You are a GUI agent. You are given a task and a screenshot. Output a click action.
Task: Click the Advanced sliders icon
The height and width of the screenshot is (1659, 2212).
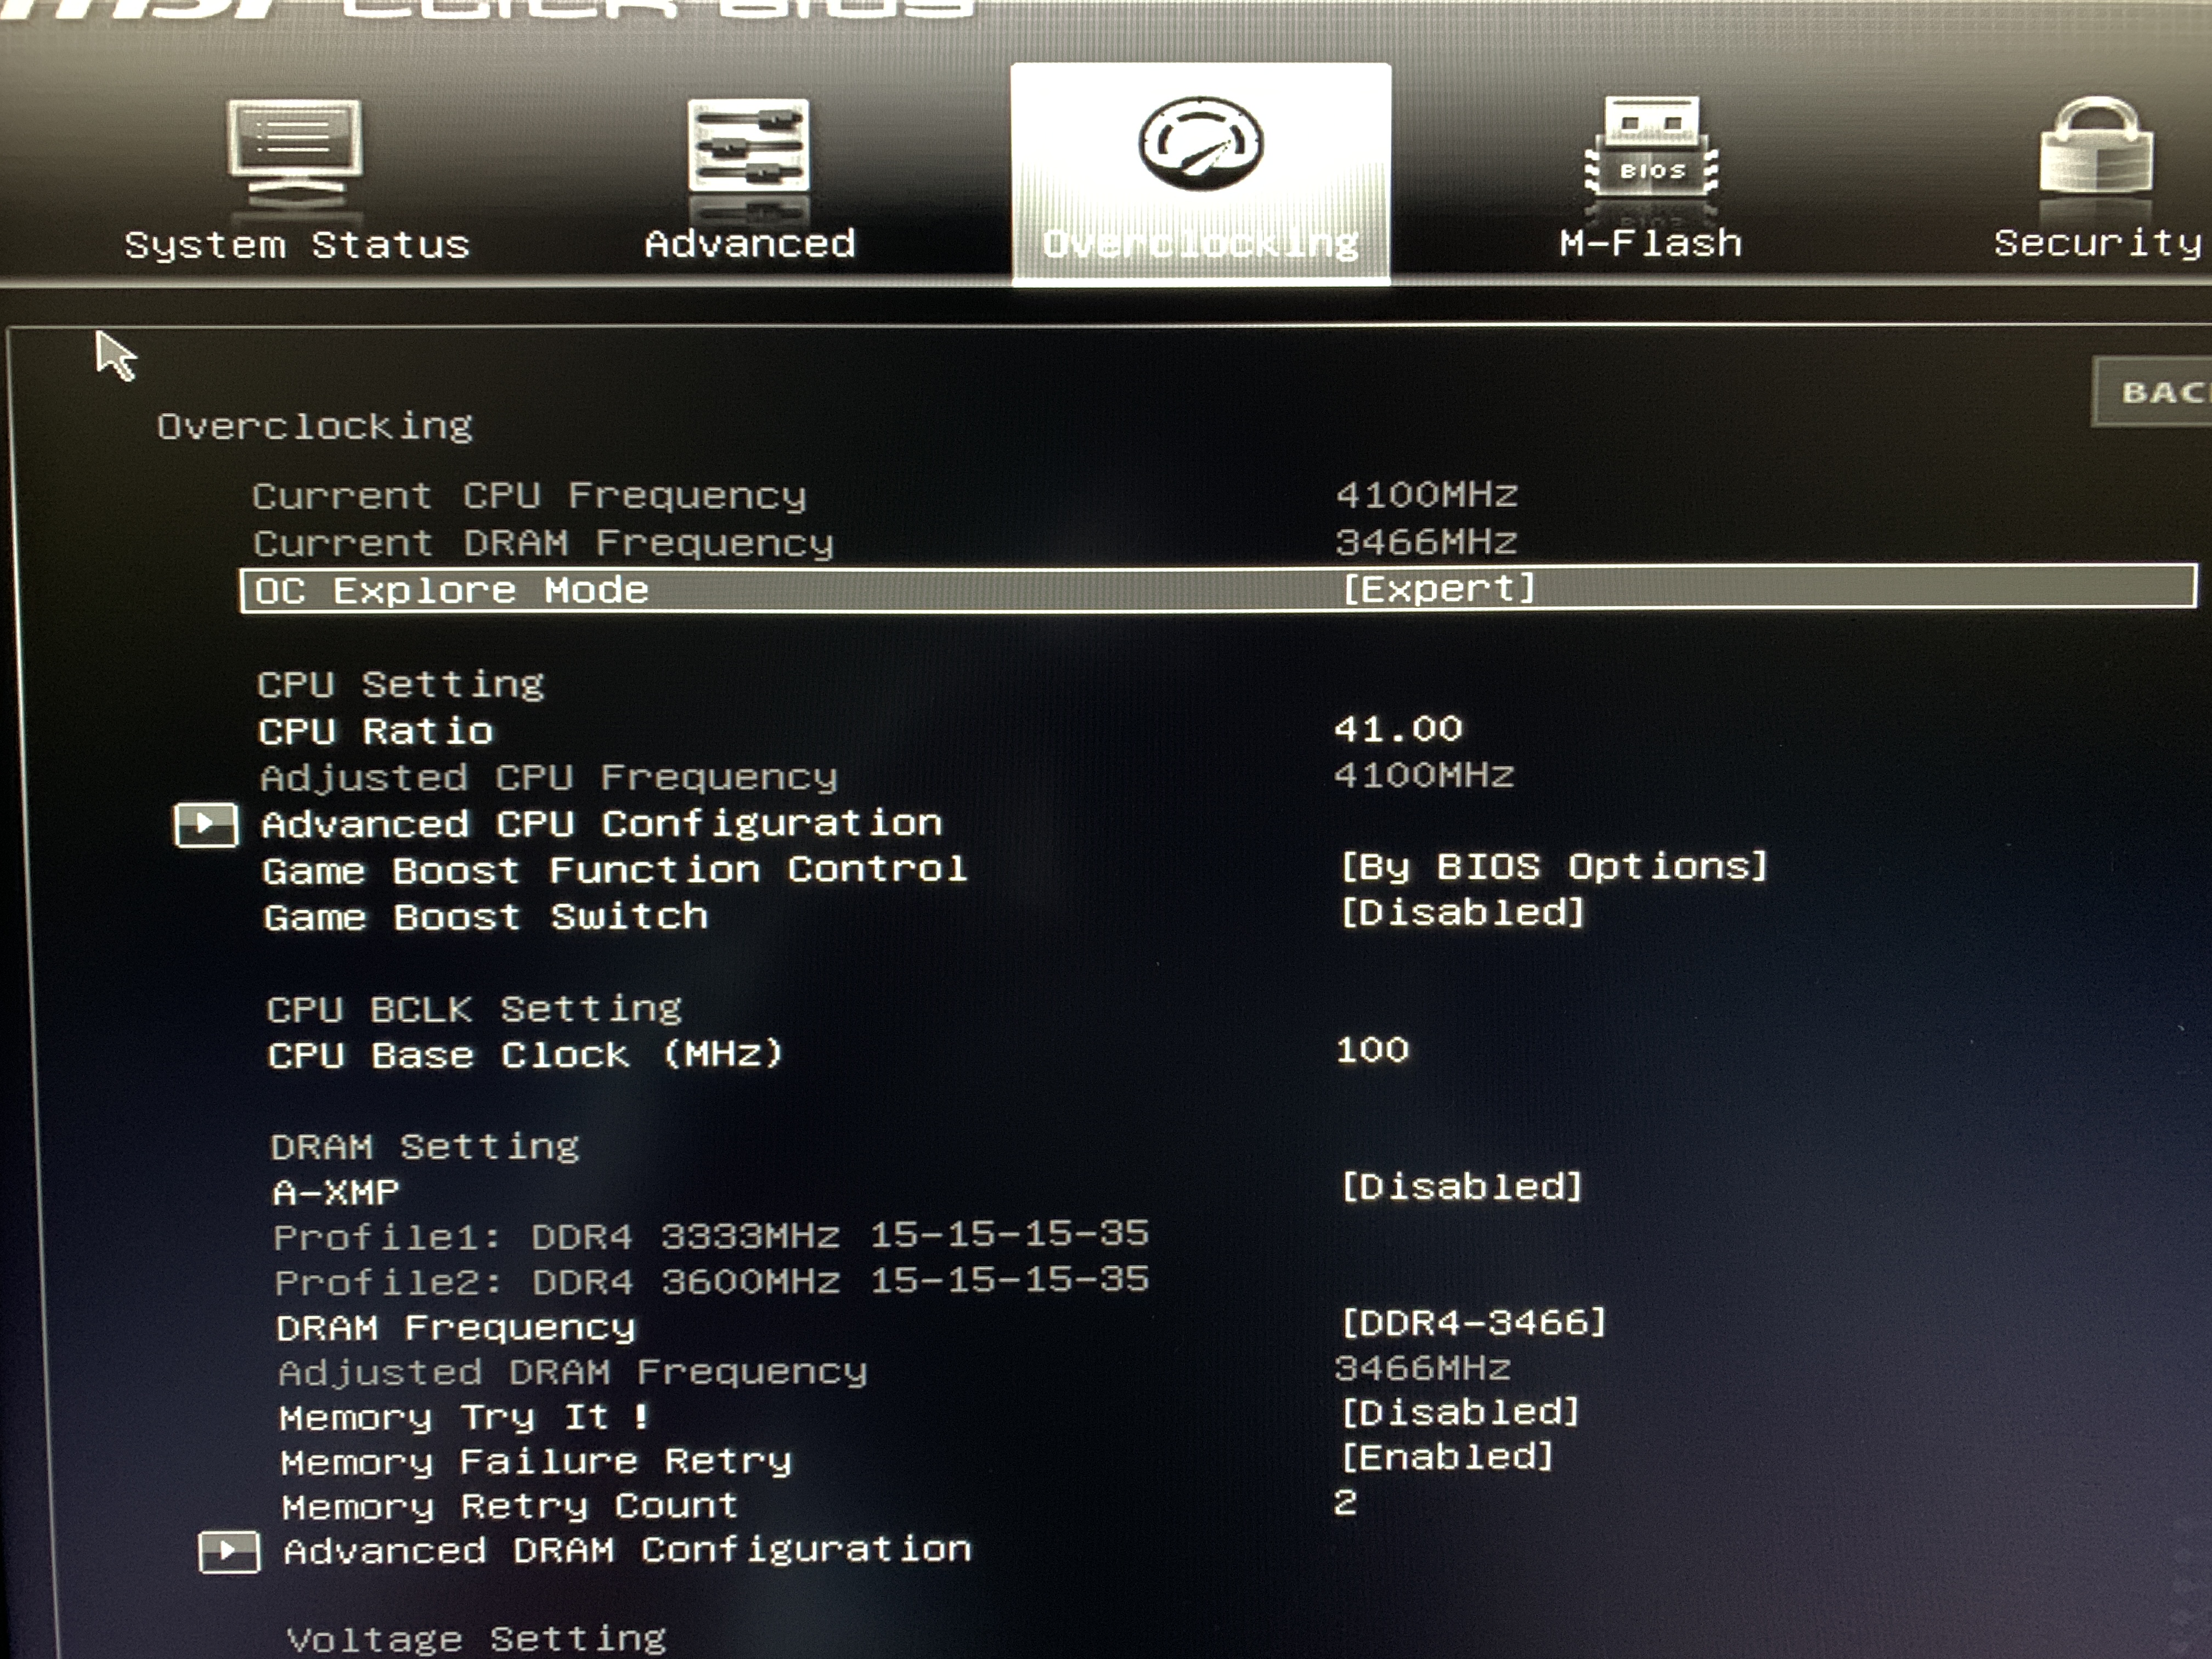[748, 146]
